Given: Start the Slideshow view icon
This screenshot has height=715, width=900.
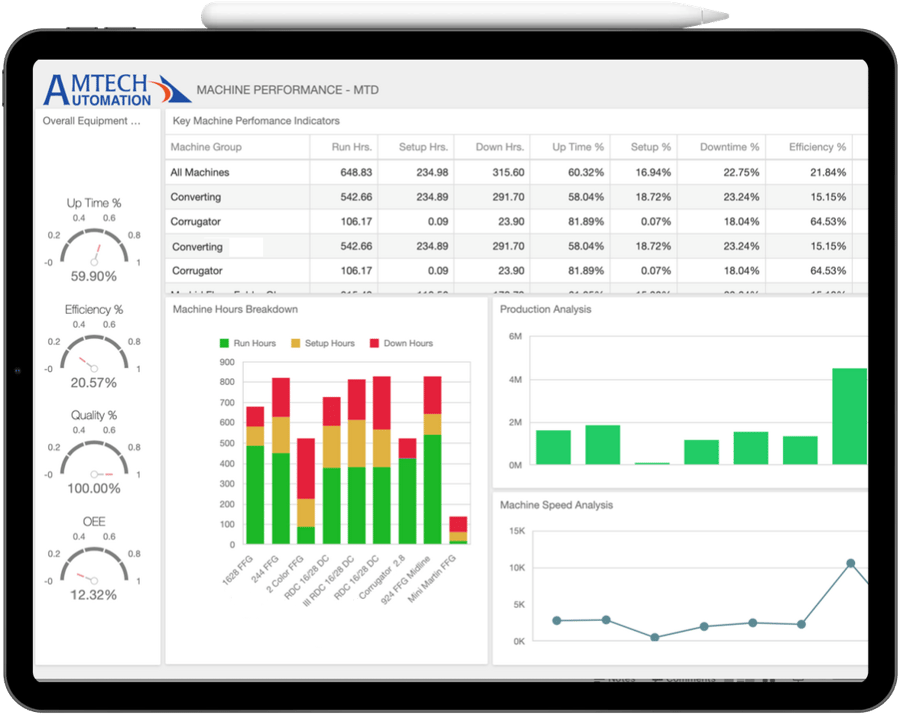Looking at the screenshot, I should (770, 678).
